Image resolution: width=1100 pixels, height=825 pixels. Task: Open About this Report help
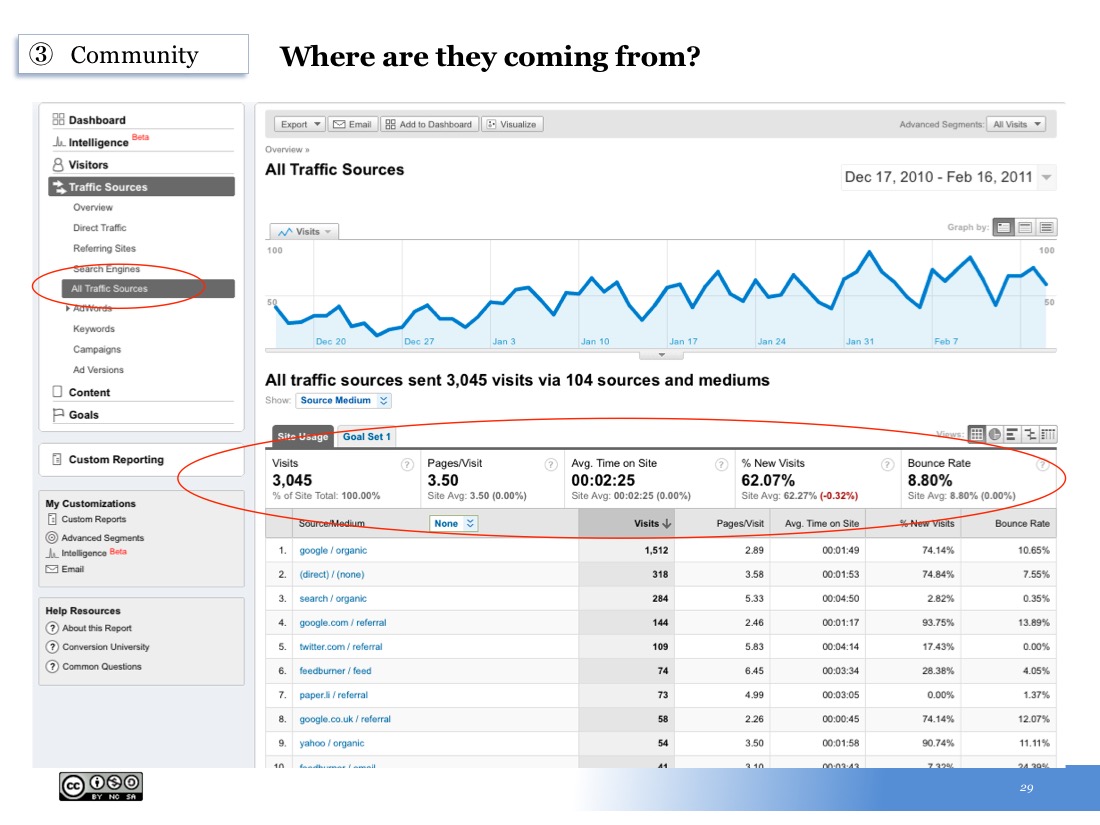[x=89, y=628]
